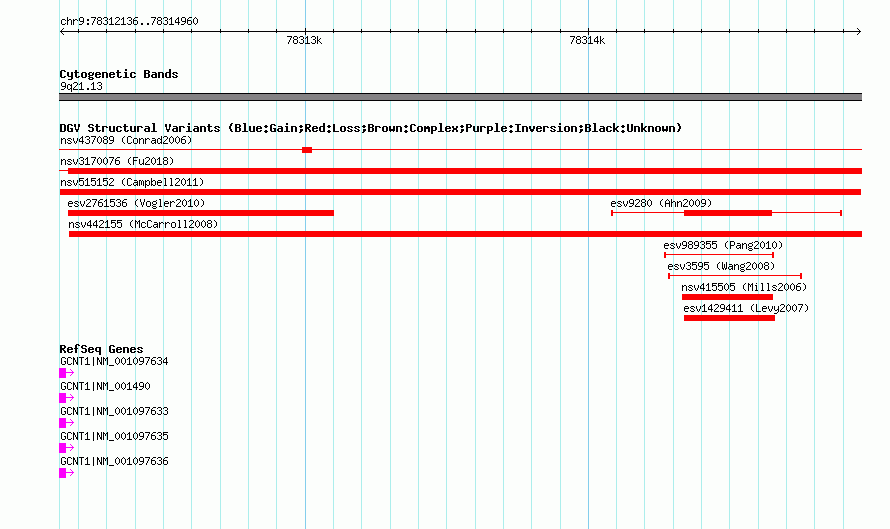Click the esv989355 (Pang2010) label
890x529 pixels.
(723, 245)
